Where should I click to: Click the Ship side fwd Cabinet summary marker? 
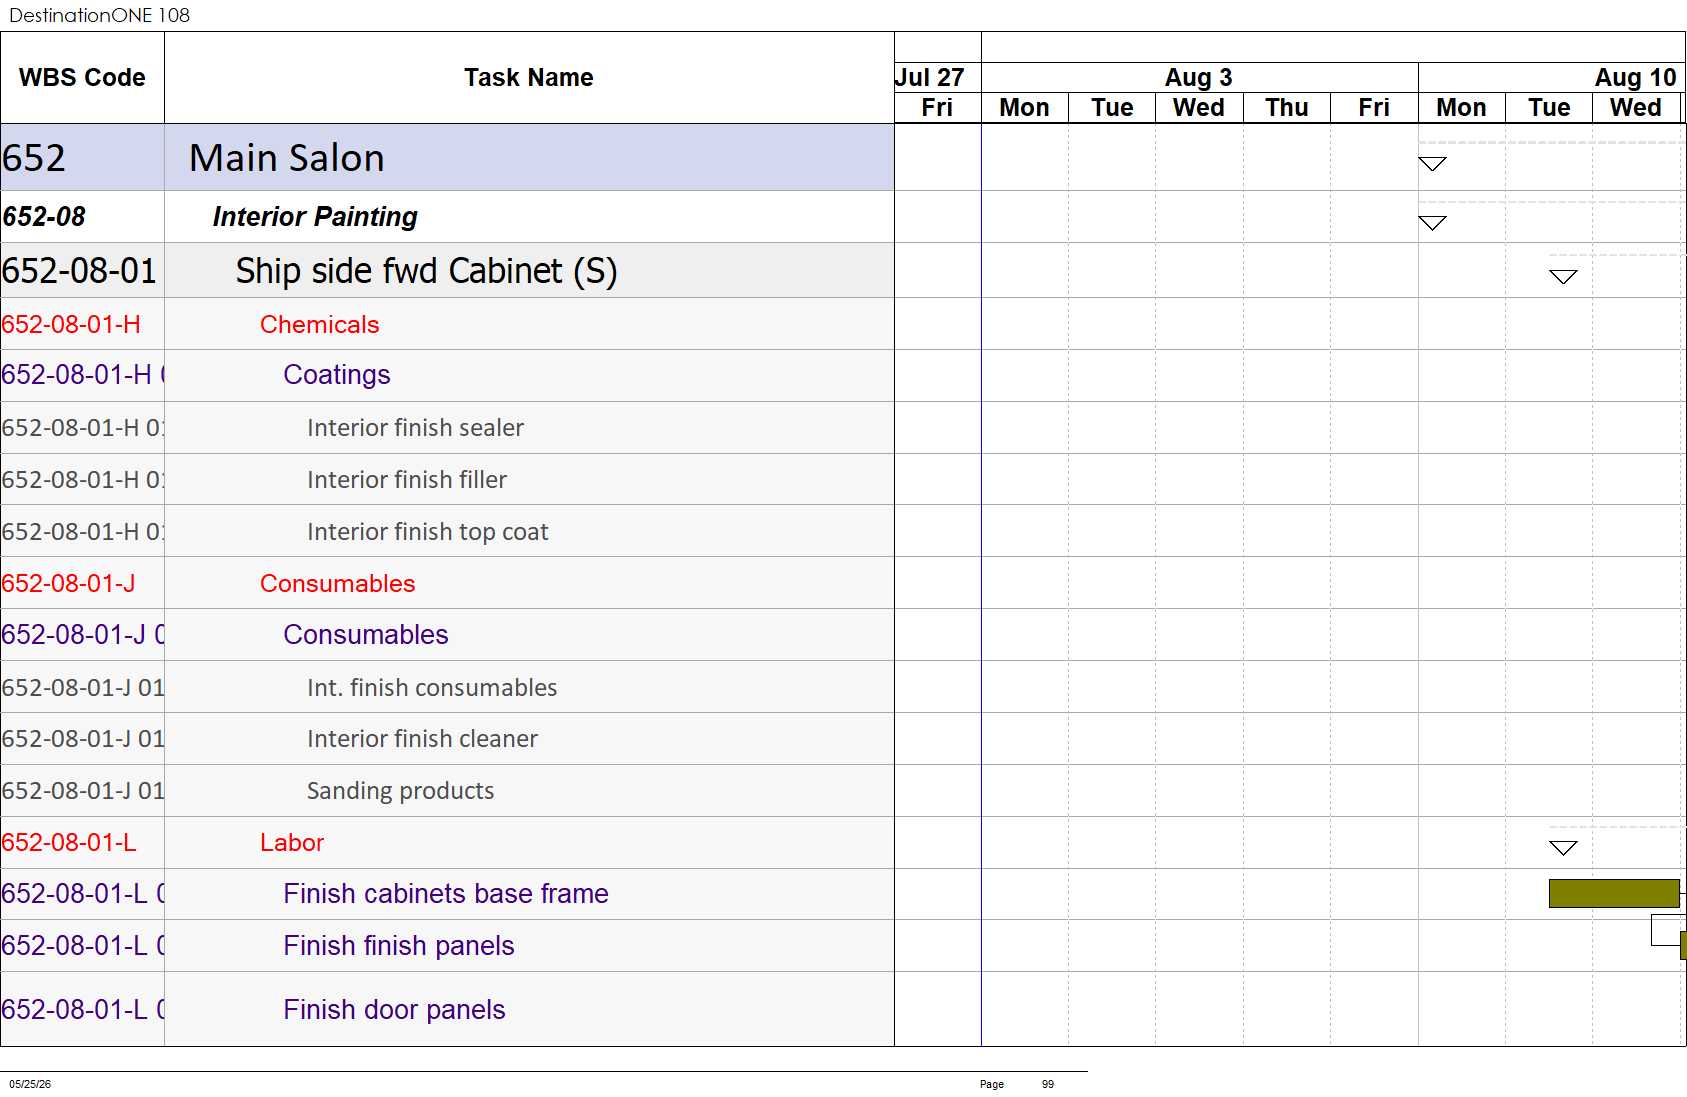pyautogui.click(x=1563, y=276)
